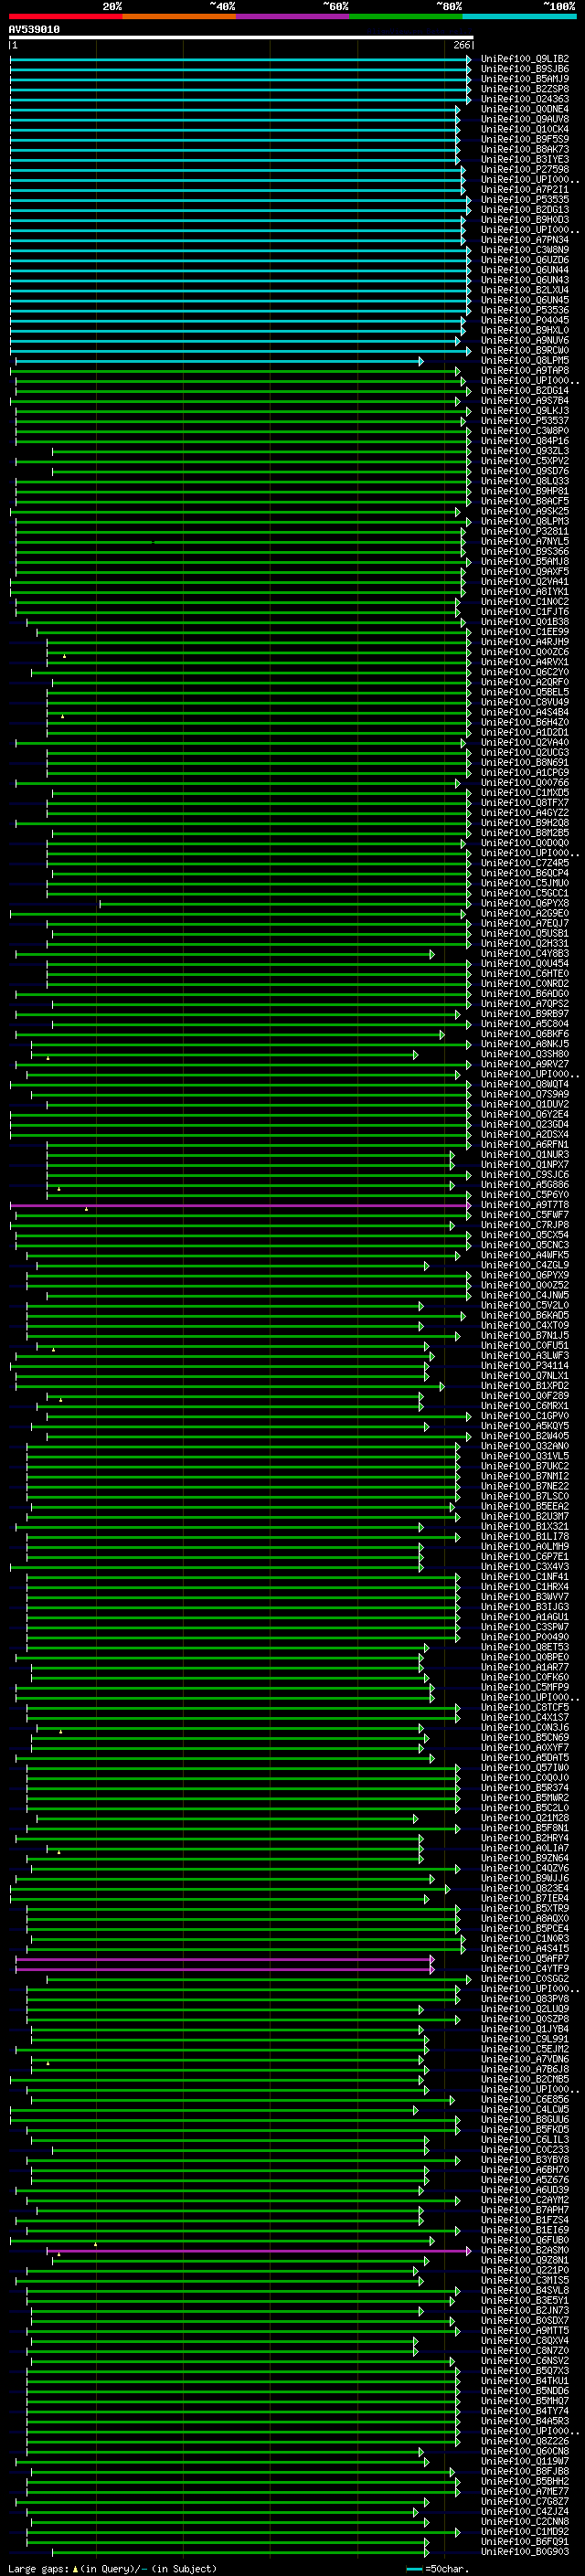Select label UniRef100_A7P2I1

[525, 190]
